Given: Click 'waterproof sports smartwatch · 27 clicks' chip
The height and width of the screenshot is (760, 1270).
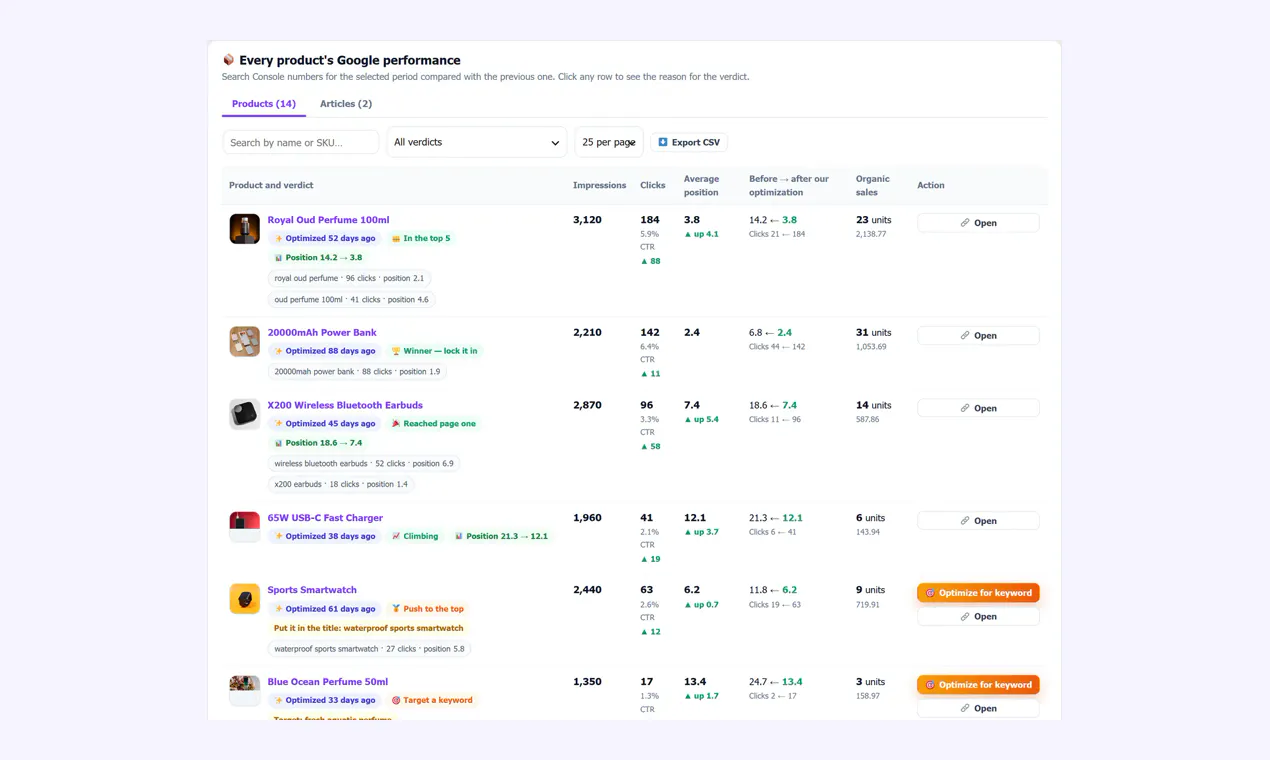Looking at the screenshot, I should coord(369,649).
